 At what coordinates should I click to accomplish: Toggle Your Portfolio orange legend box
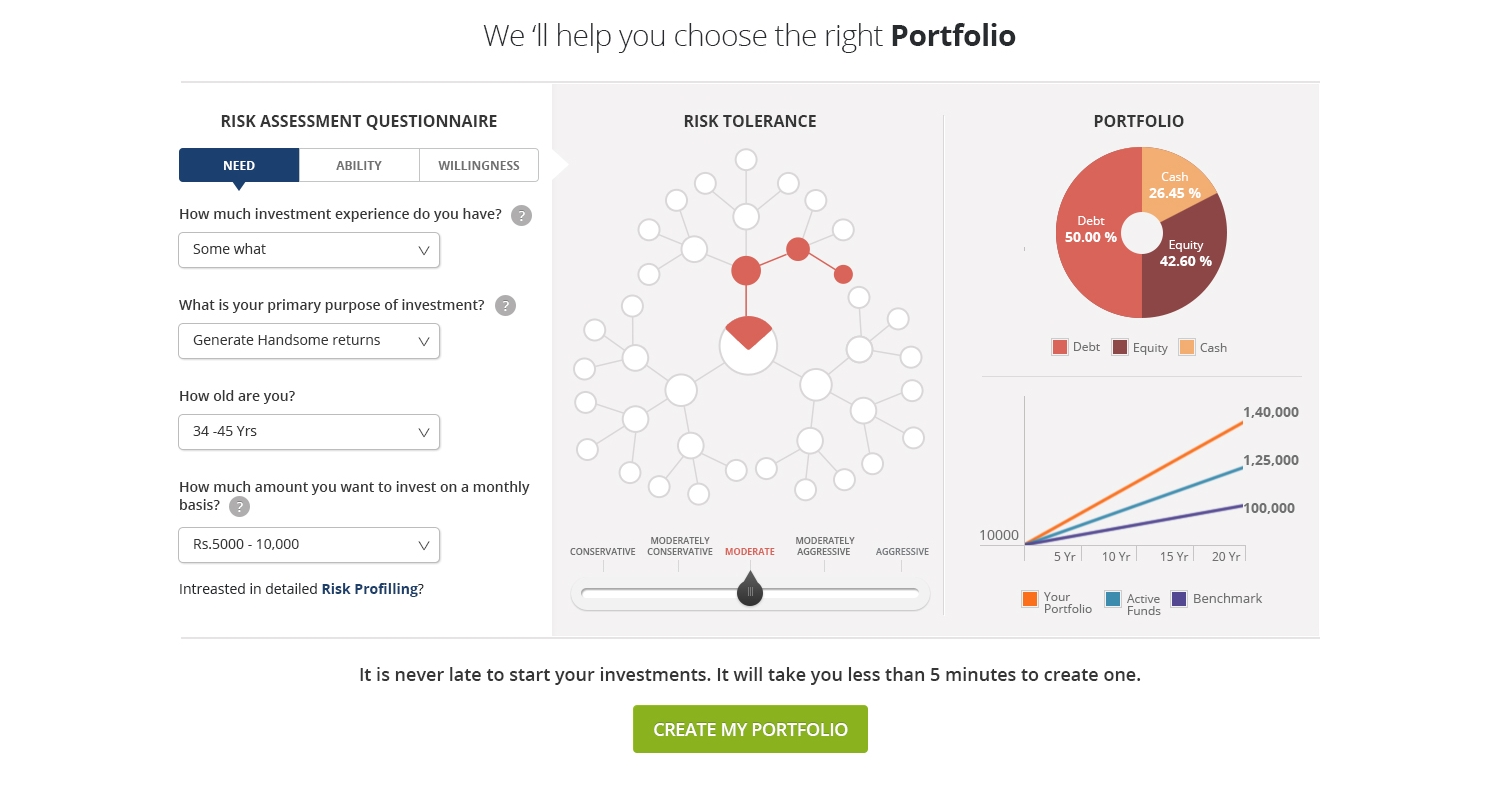pos(1030,599)
